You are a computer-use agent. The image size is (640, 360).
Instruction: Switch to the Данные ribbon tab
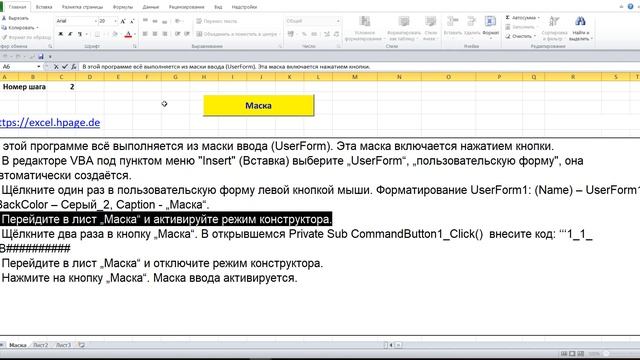(x=151, y=7)
